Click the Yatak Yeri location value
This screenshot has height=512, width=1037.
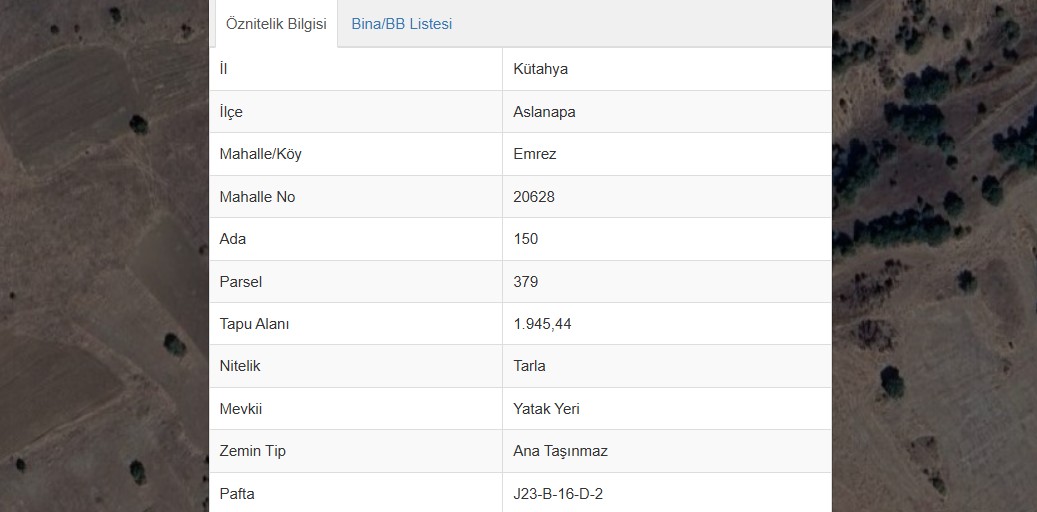tap(546, 409)
